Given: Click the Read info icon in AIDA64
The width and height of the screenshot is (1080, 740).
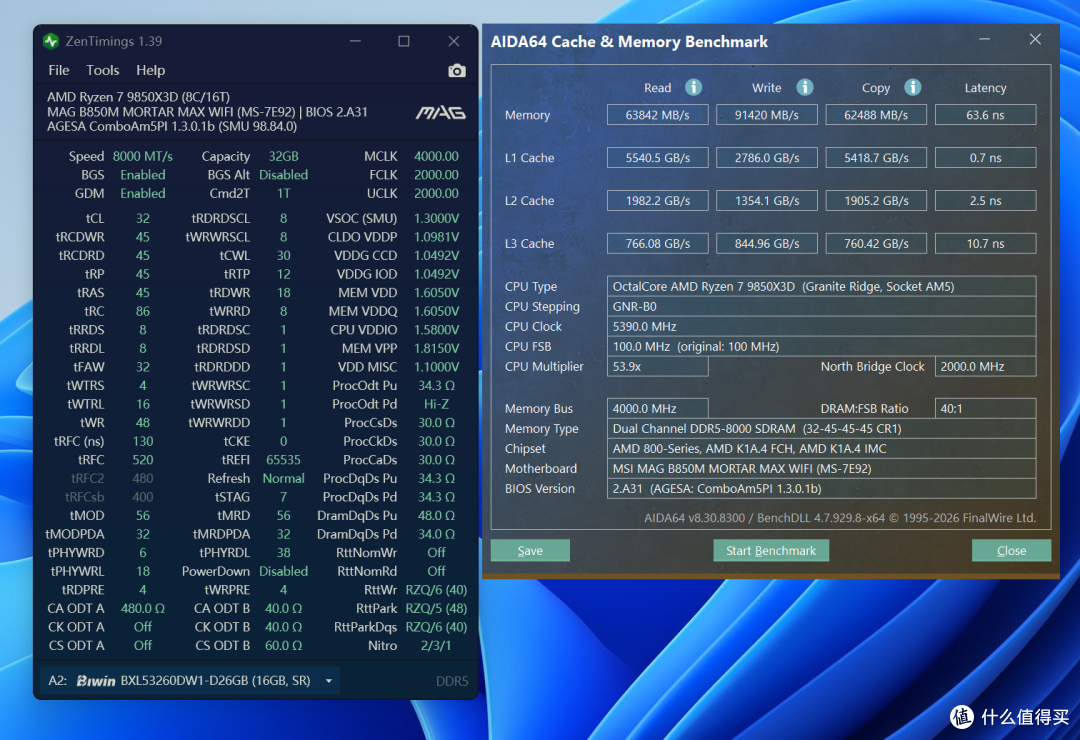Looking at the screenshot, I should pyautogui.click(x=694, y=88).
